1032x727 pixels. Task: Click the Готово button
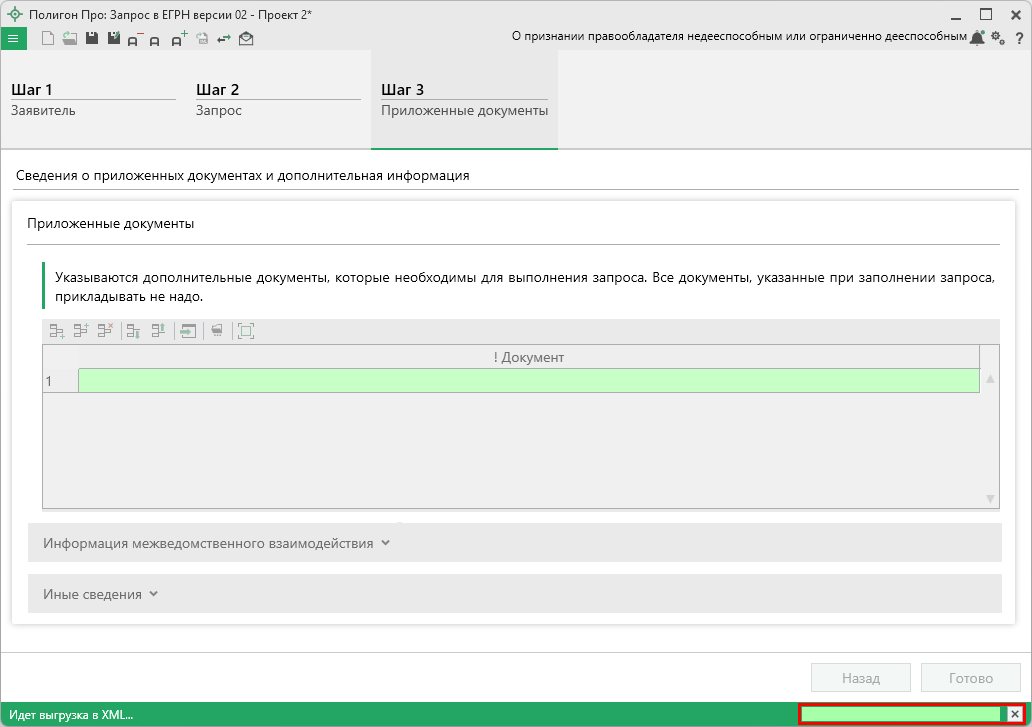point(970,678)
